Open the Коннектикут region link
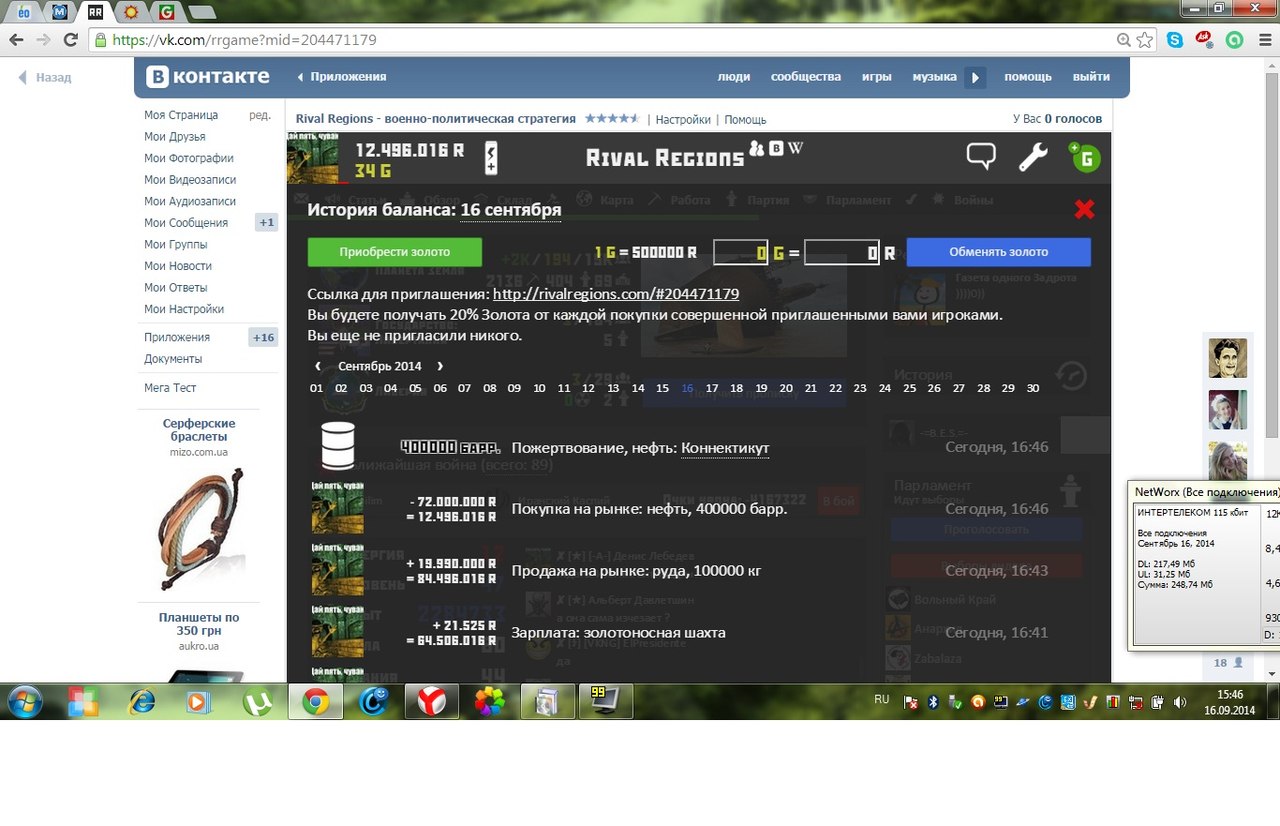The image size is (1280, 826). pos(725,448)
